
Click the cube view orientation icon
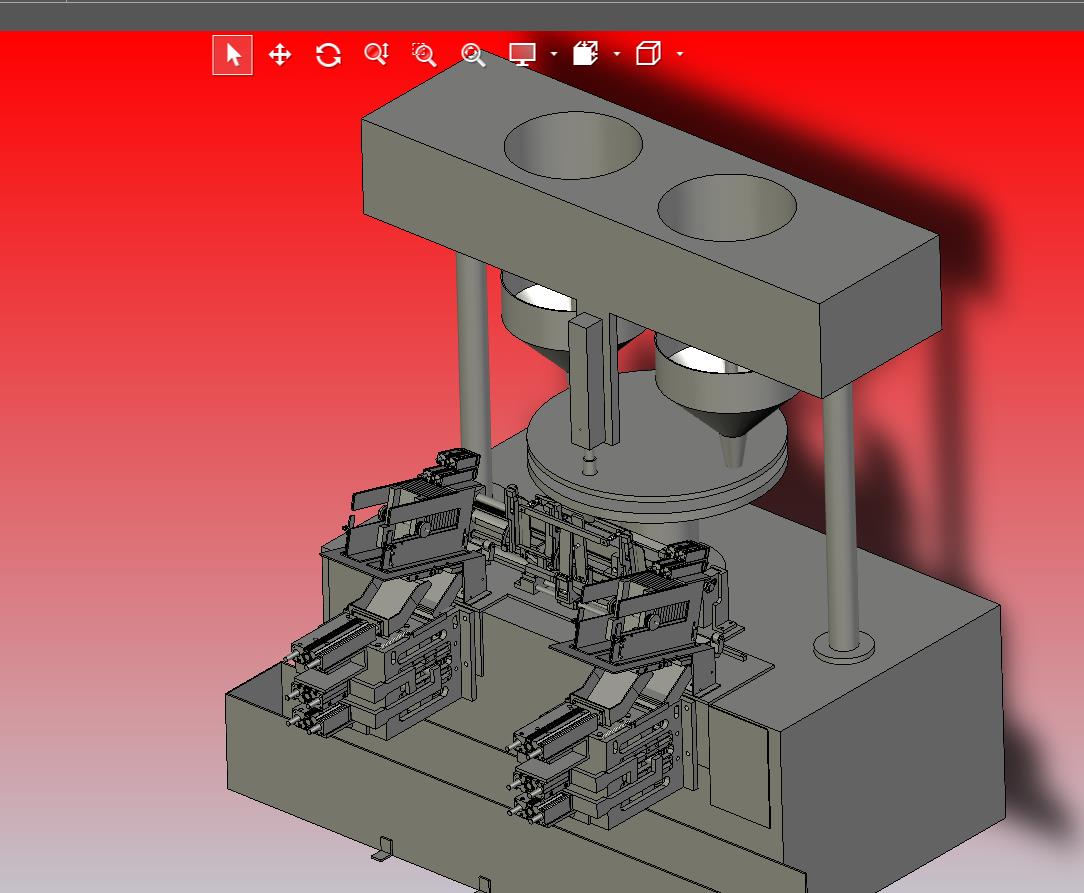648,53
